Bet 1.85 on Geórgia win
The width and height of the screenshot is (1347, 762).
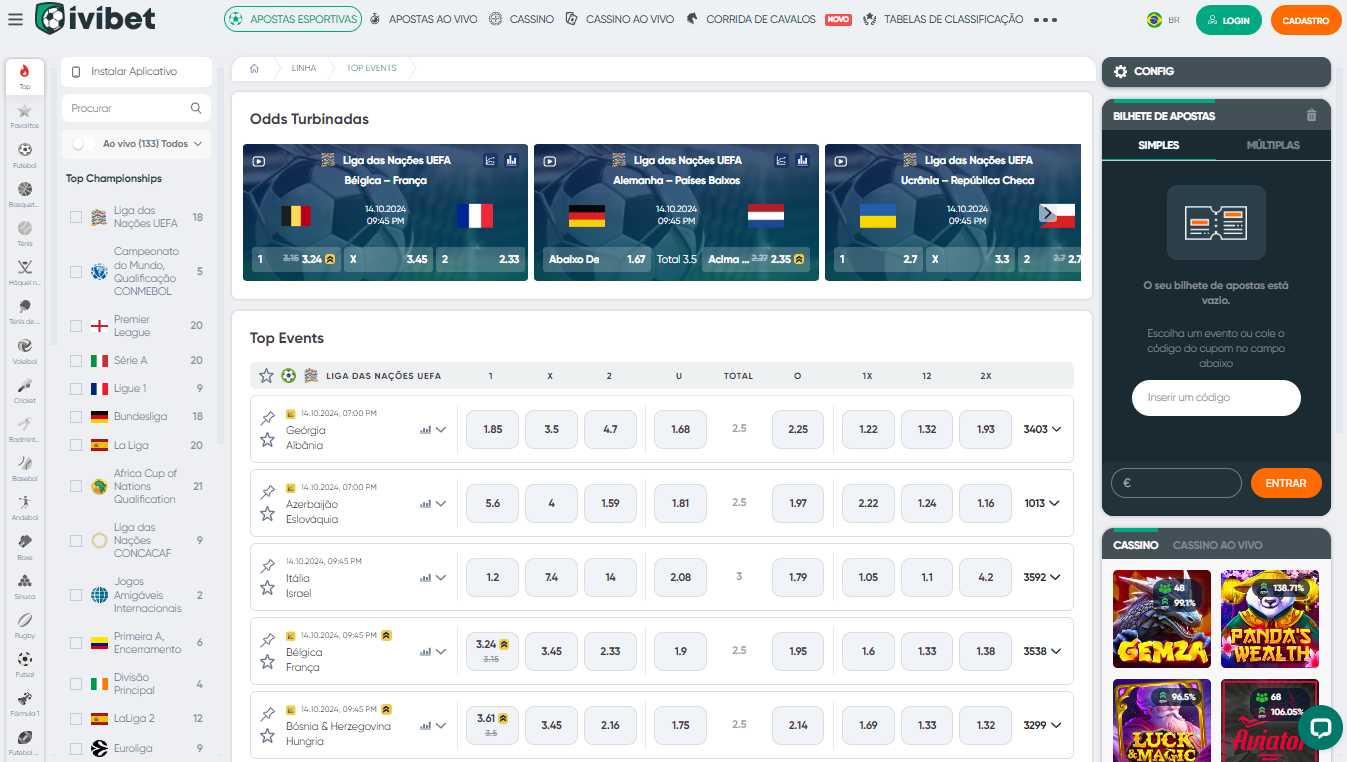[492, 429]
